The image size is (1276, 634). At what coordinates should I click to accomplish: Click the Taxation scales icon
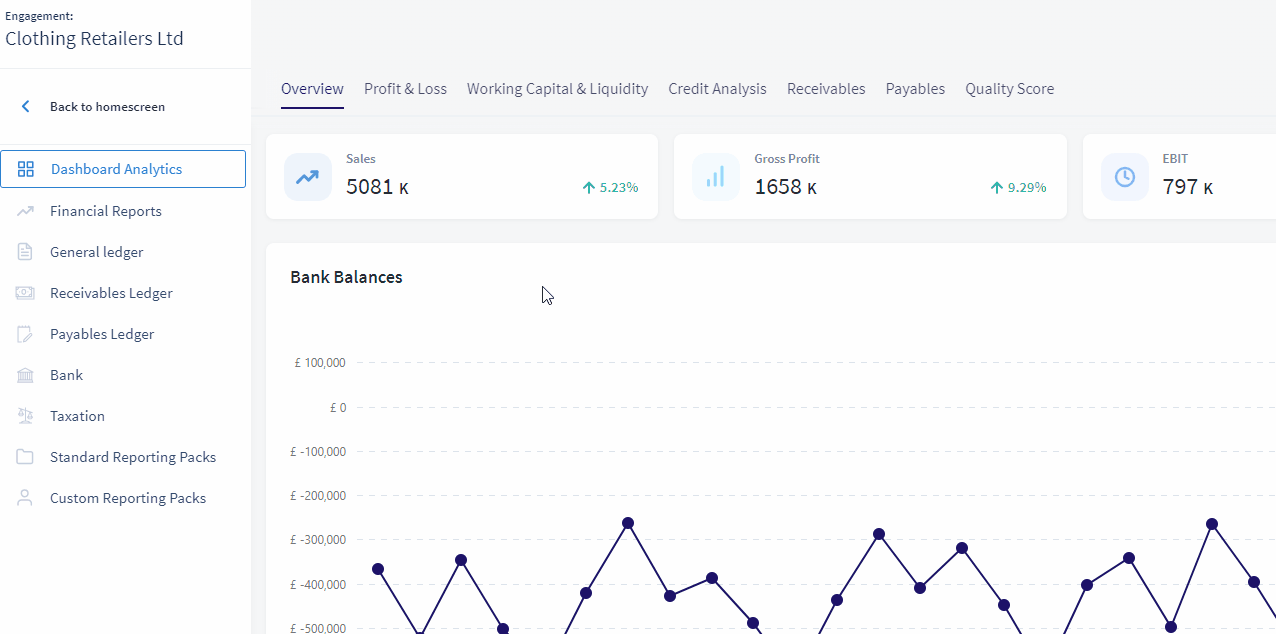[26, 416]
